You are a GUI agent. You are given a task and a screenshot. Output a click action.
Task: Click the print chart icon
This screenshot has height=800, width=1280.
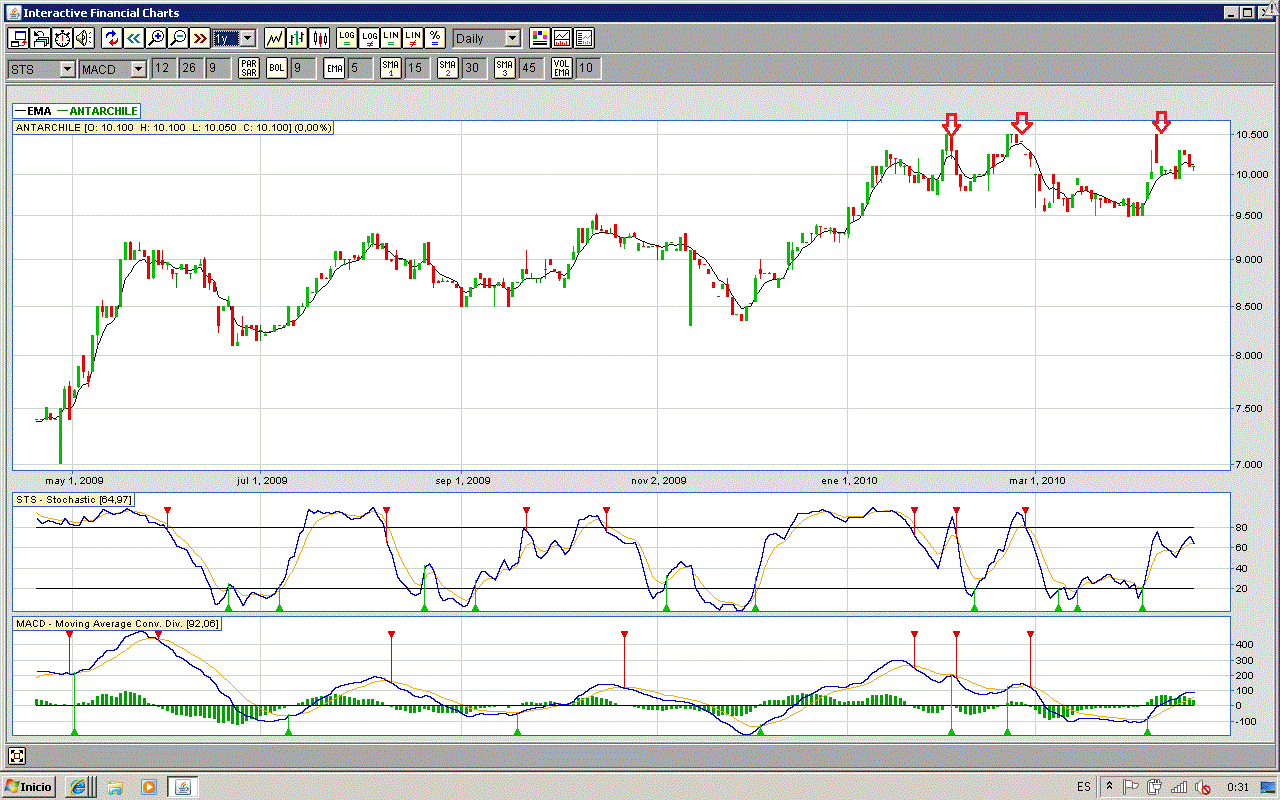tap(40, 38)
